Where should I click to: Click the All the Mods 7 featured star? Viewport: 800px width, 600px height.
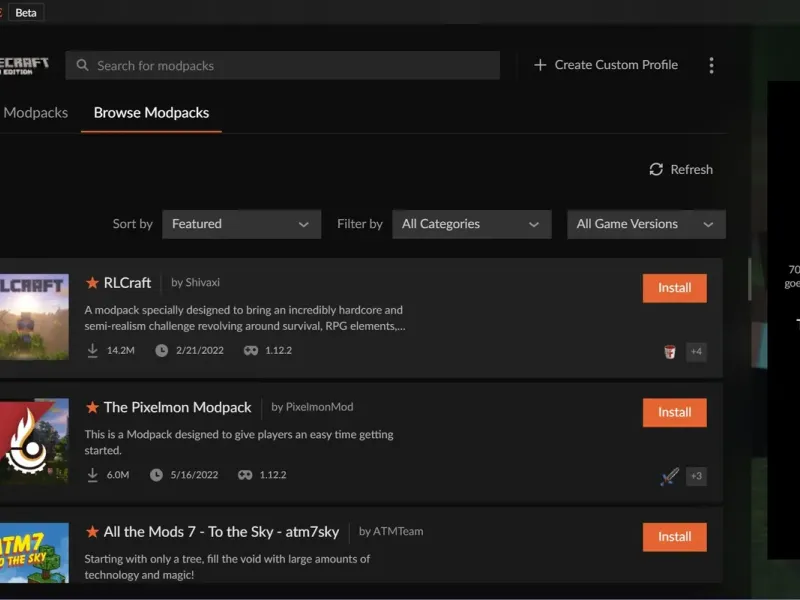pos(92,532)
